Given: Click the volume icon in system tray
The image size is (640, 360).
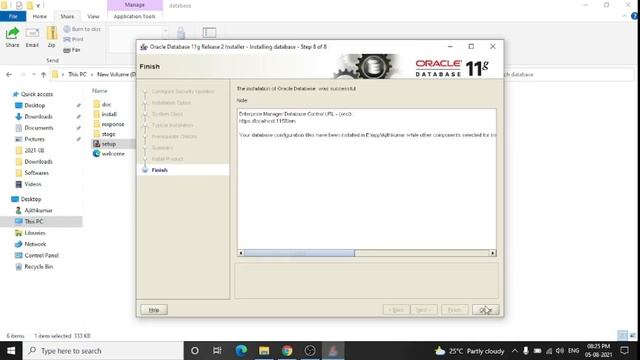Looking at the screenshot, I should click(560, 351).
